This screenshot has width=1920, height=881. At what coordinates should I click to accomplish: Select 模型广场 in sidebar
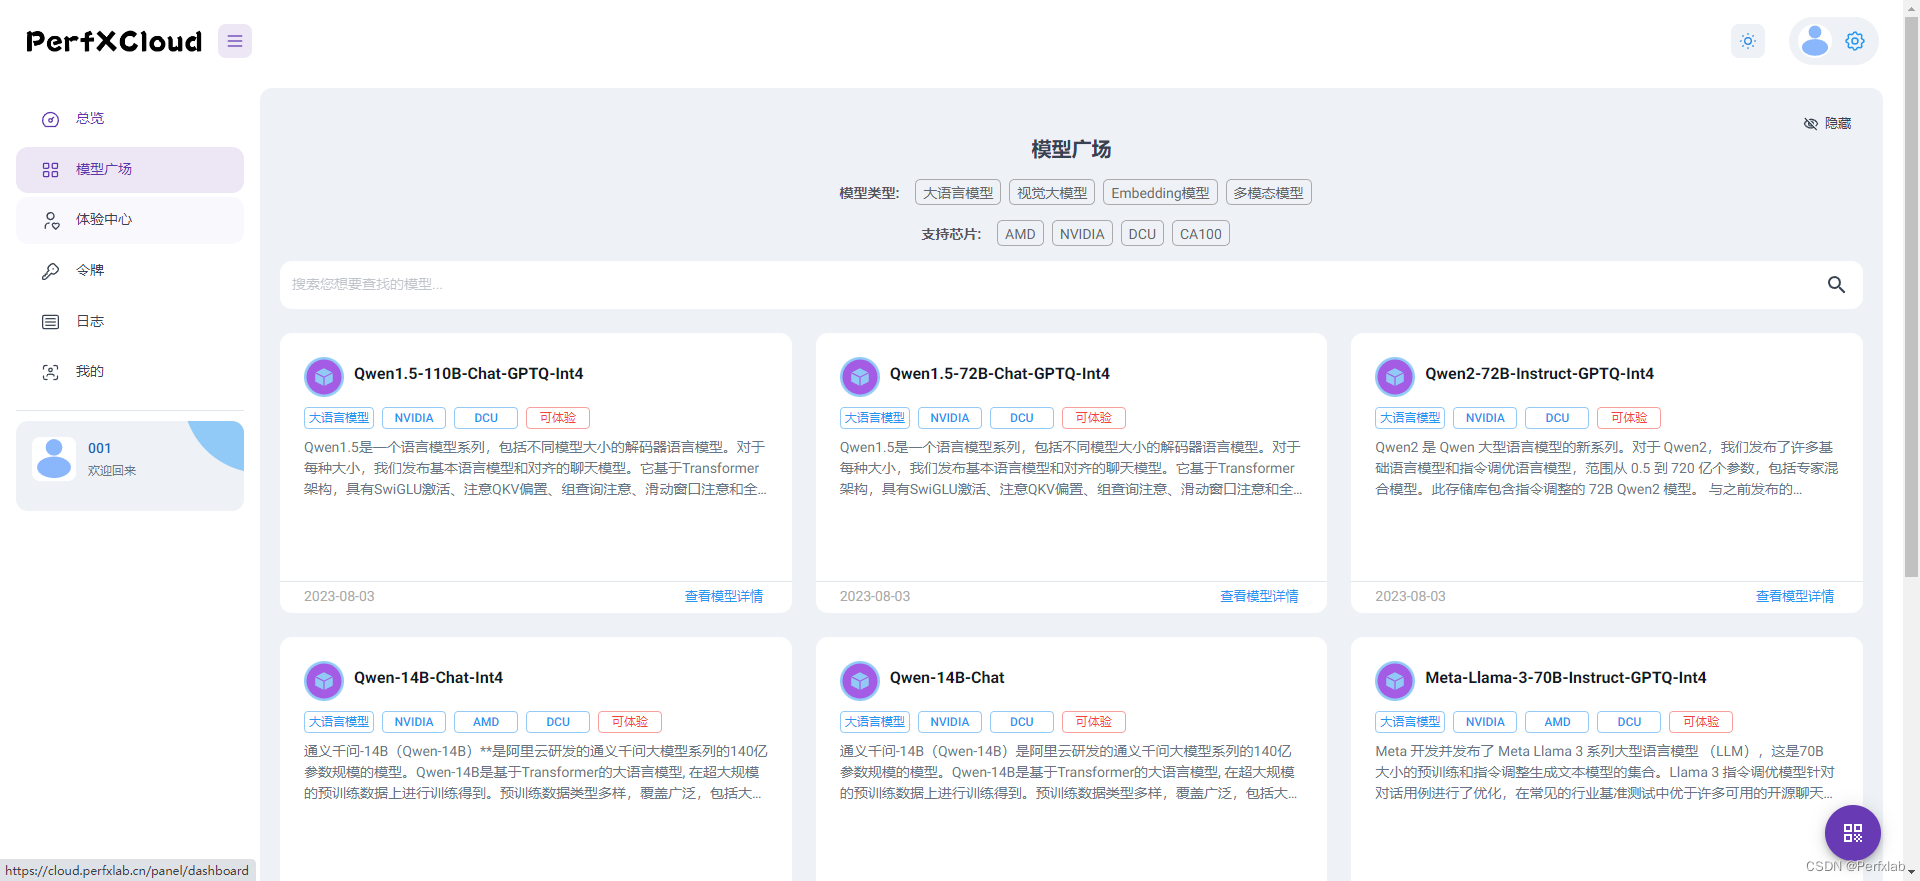[x=130, y=170]
